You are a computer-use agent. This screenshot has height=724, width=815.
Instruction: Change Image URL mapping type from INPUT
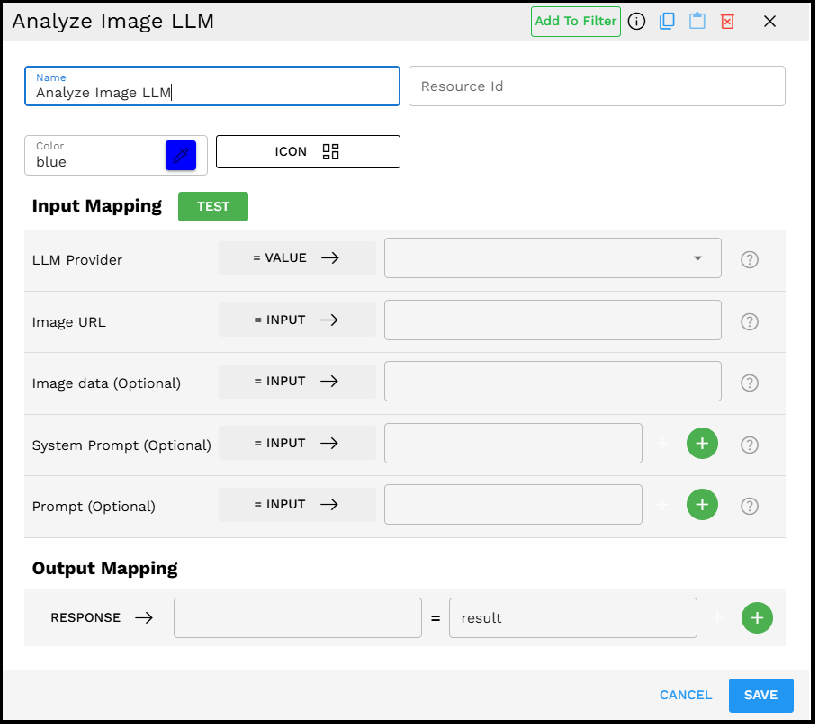coord(297,319)
